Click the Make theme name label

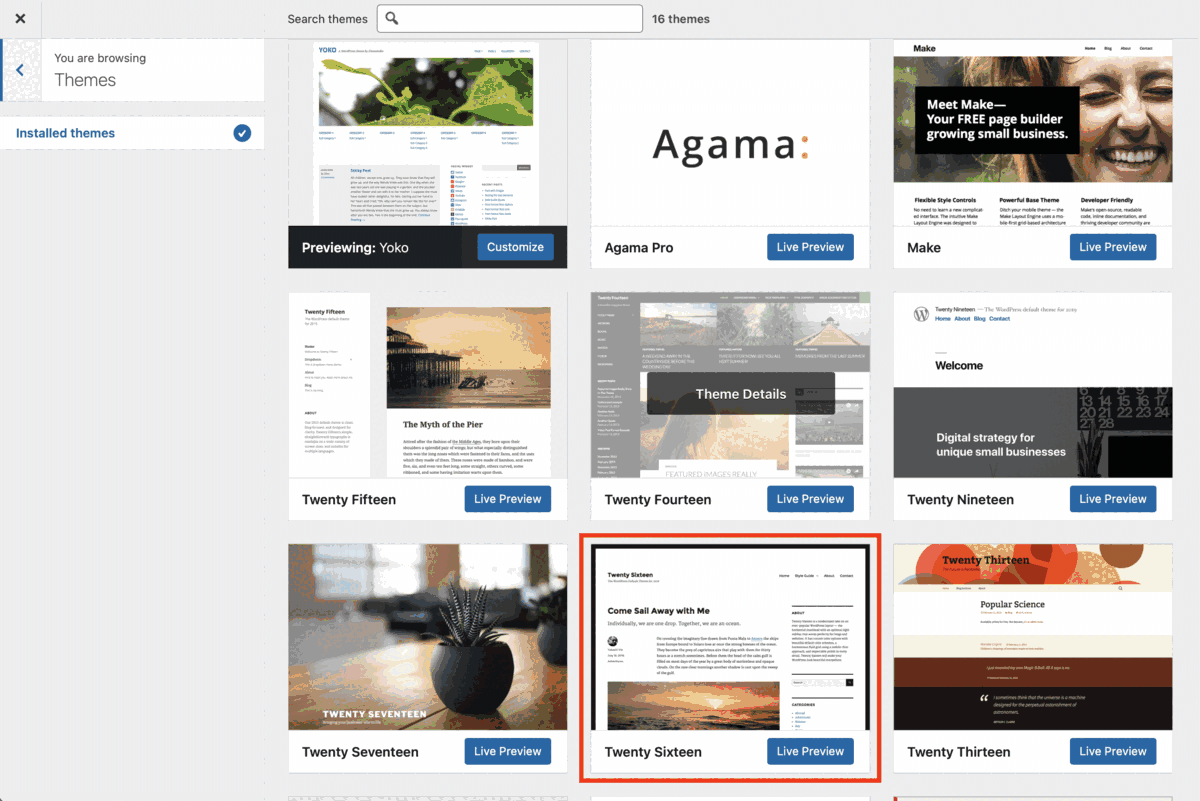(x=924, y=248)
